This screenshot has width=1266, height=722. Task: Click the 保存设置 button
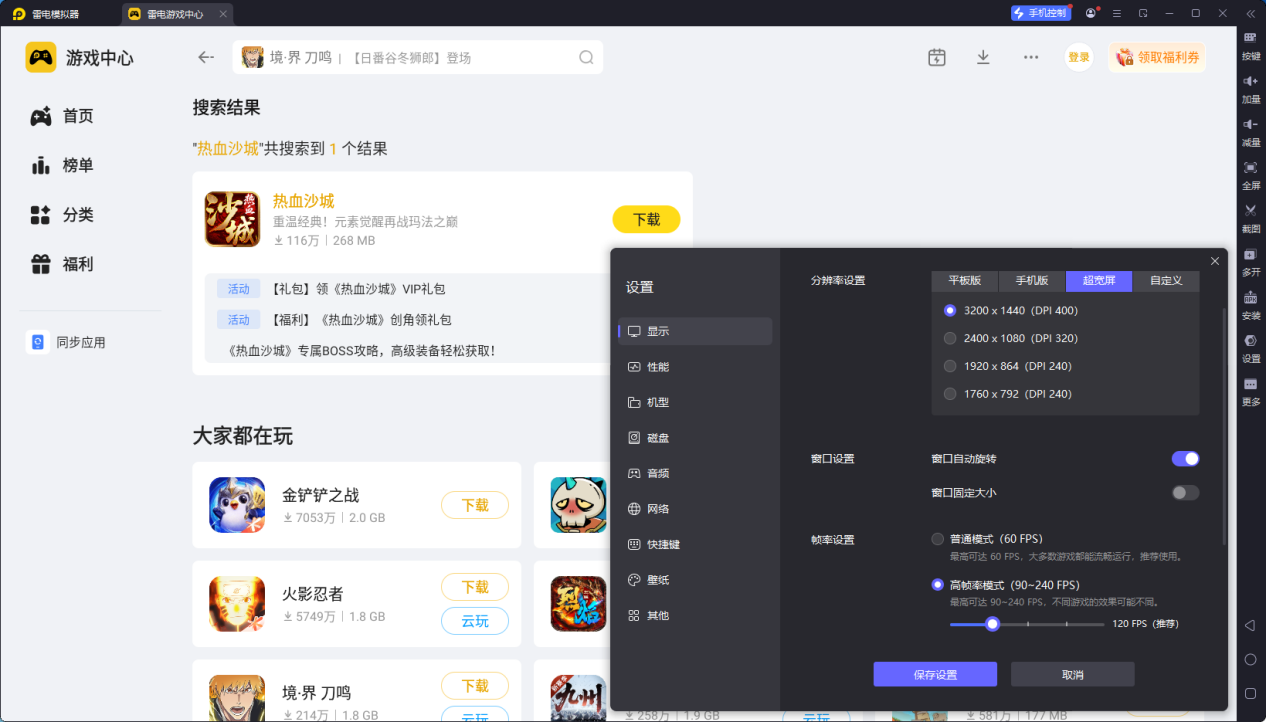click(935, 674)
